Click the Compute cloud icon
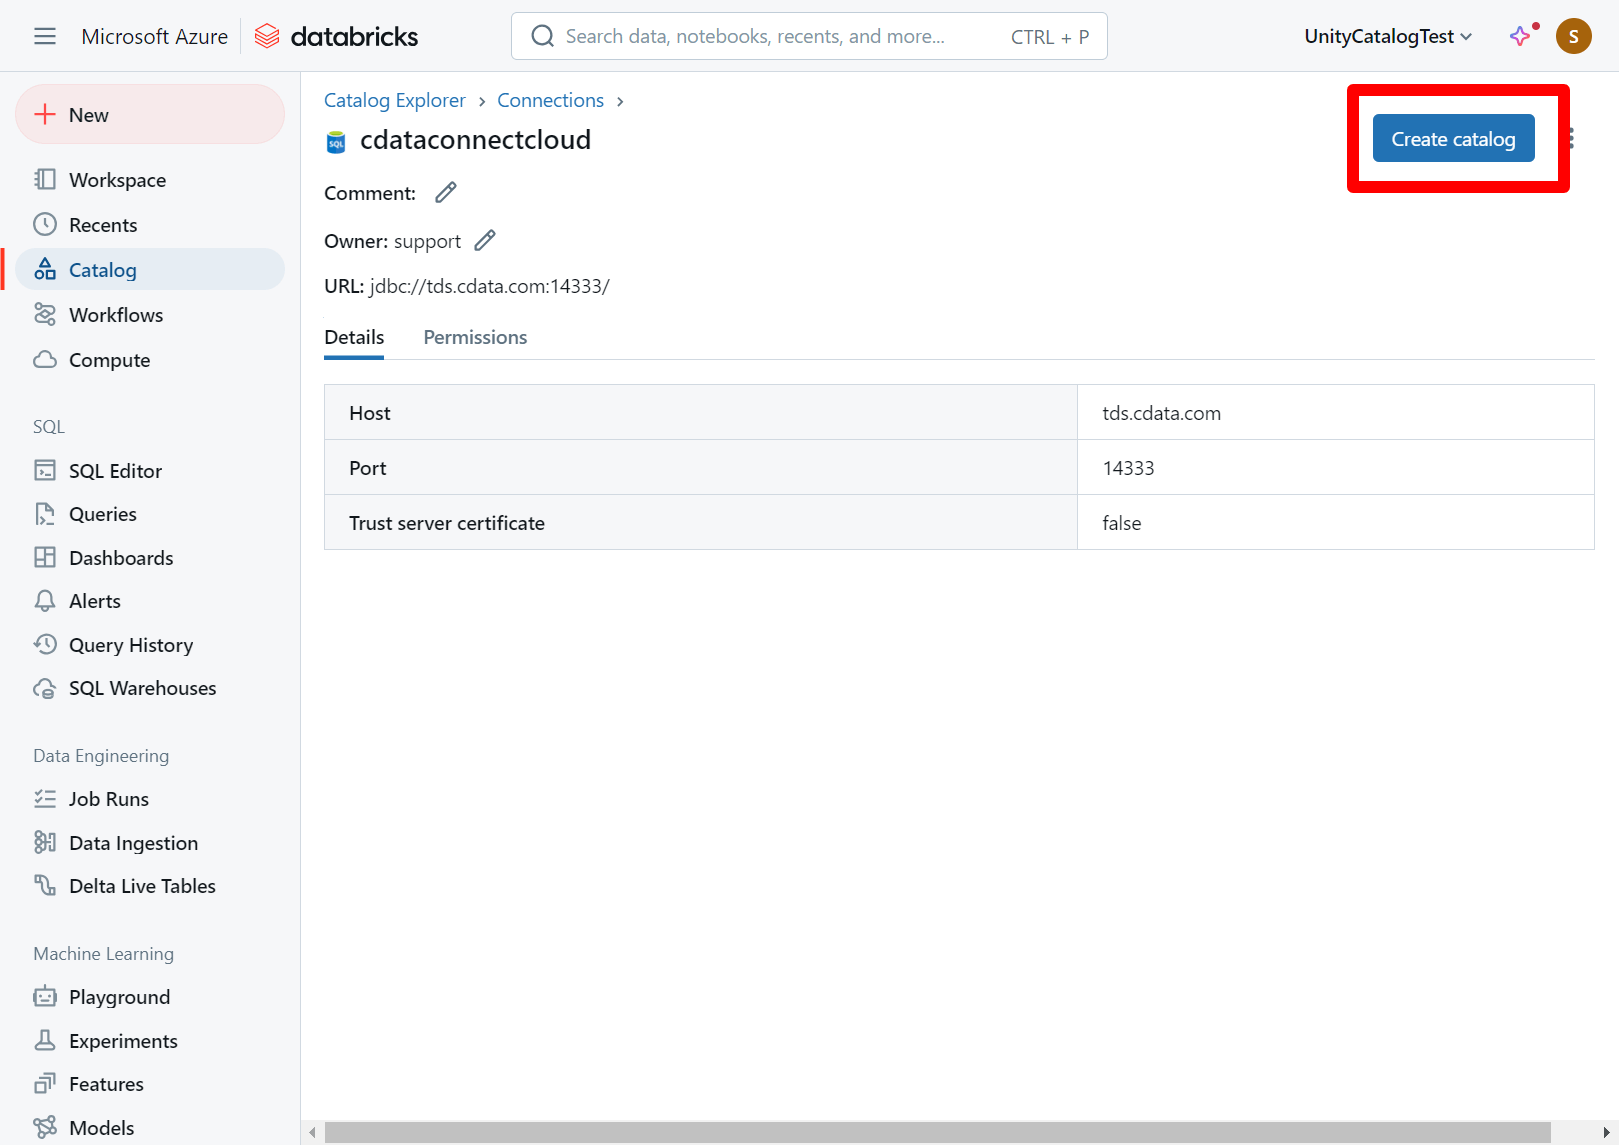The height and width of the screenshot is (1145, 1619). [45, 359]
